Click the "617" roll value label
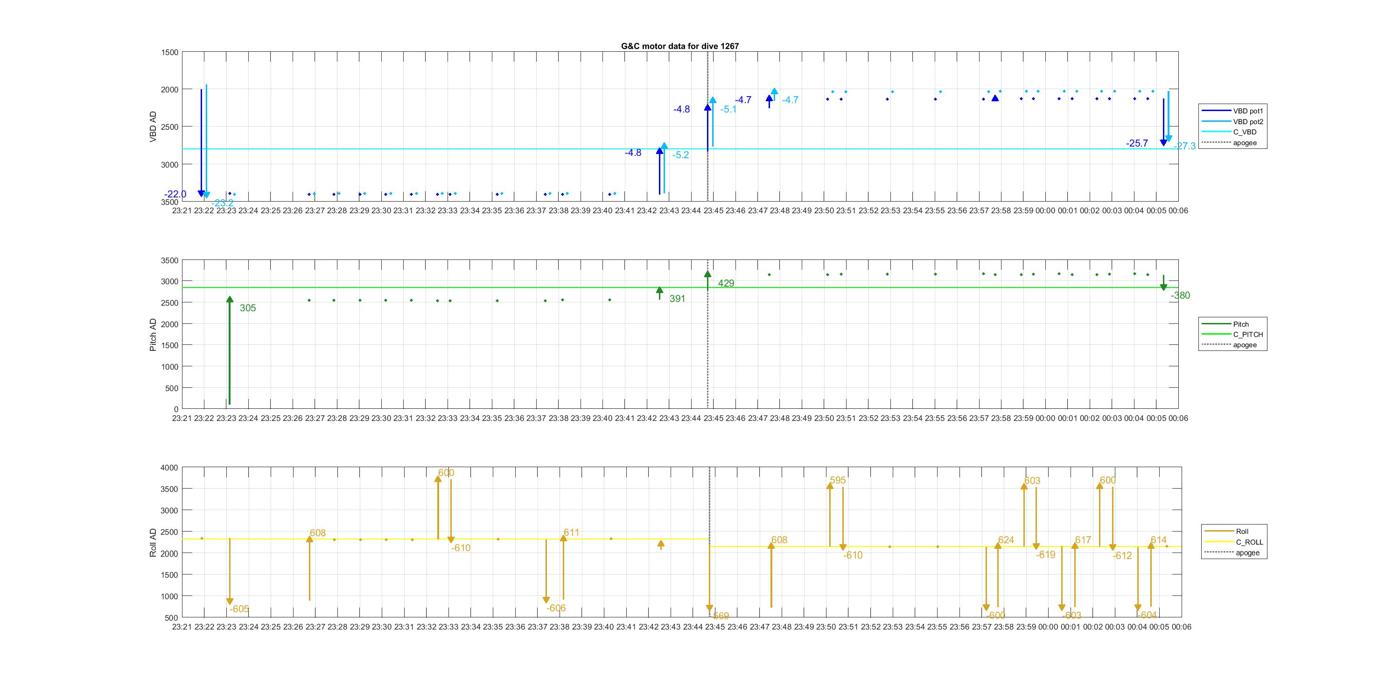 (1083, 540)
